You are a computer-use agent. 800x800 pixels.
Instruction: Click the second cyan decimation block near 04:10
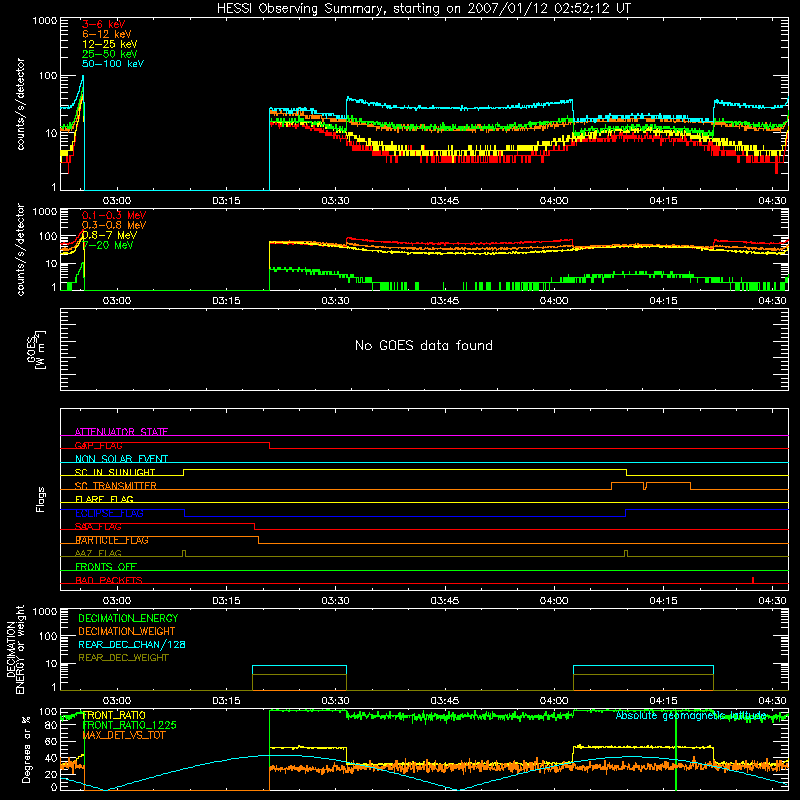coord(643,678)
